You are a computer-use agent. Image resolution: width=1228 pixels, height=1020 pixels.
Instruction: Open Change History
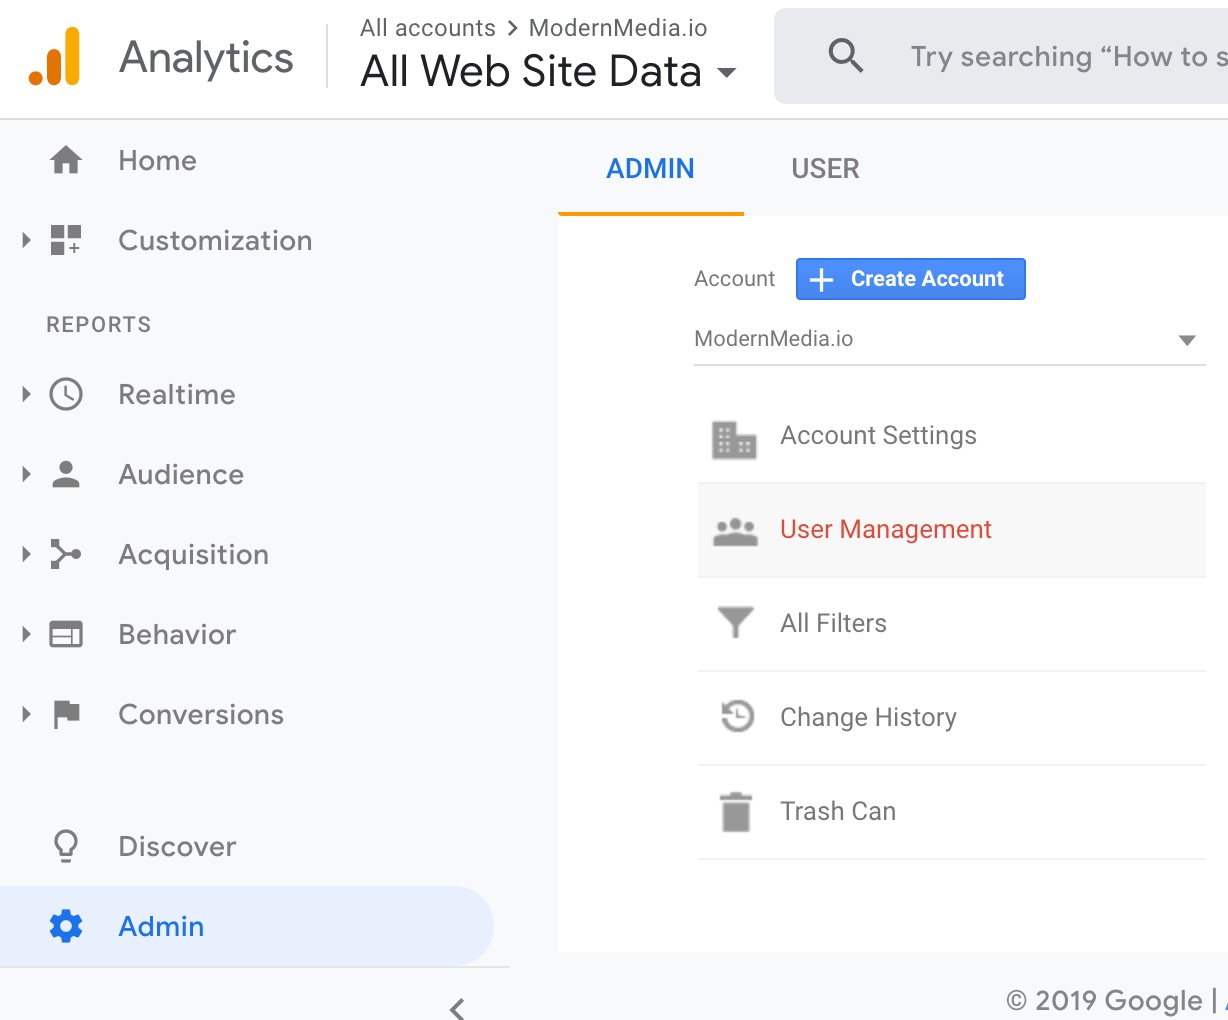[951, 718]
